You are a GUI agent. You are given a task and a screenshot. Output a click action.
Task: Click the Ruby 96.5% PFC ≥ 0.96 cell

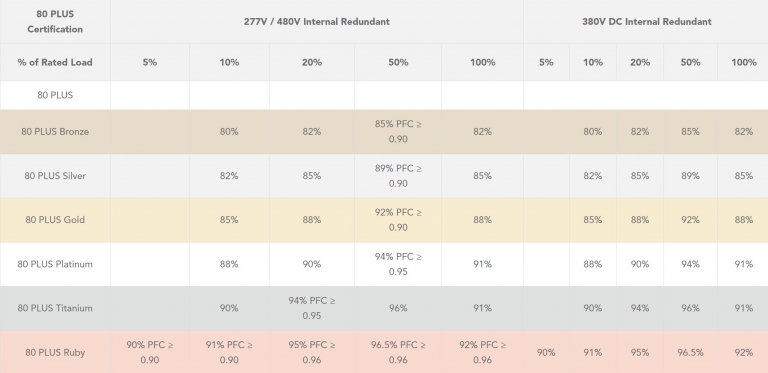[398, 352]
